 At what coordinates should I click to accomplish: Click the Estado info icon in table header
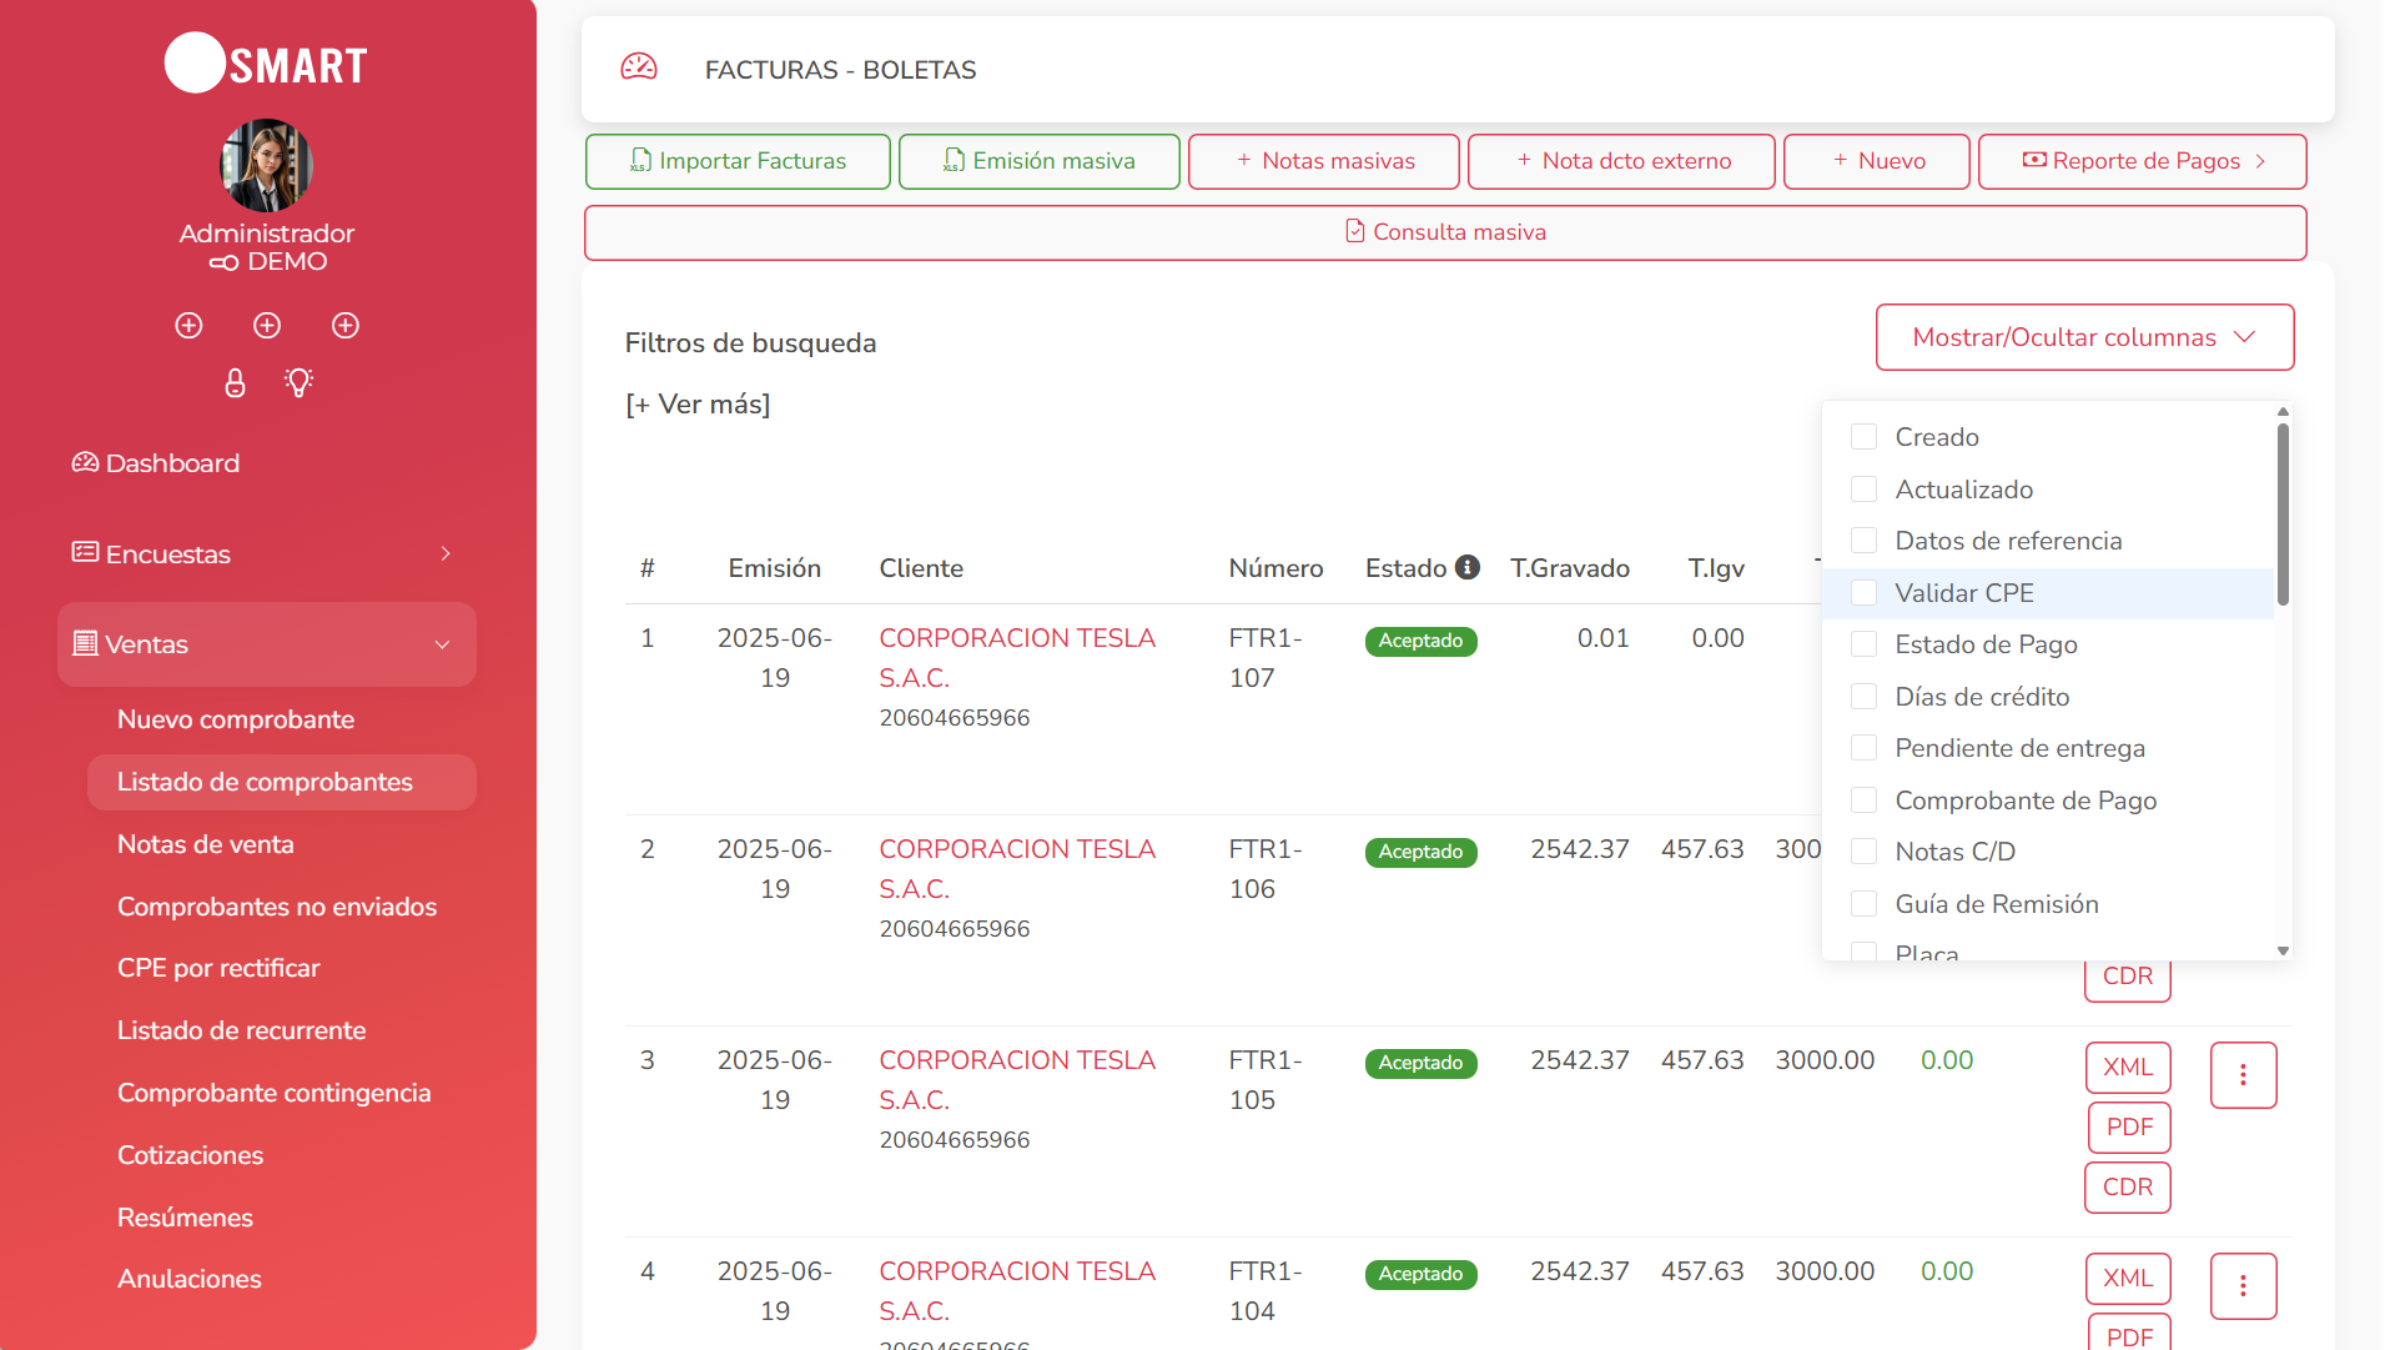click(x=1467, y=567)
